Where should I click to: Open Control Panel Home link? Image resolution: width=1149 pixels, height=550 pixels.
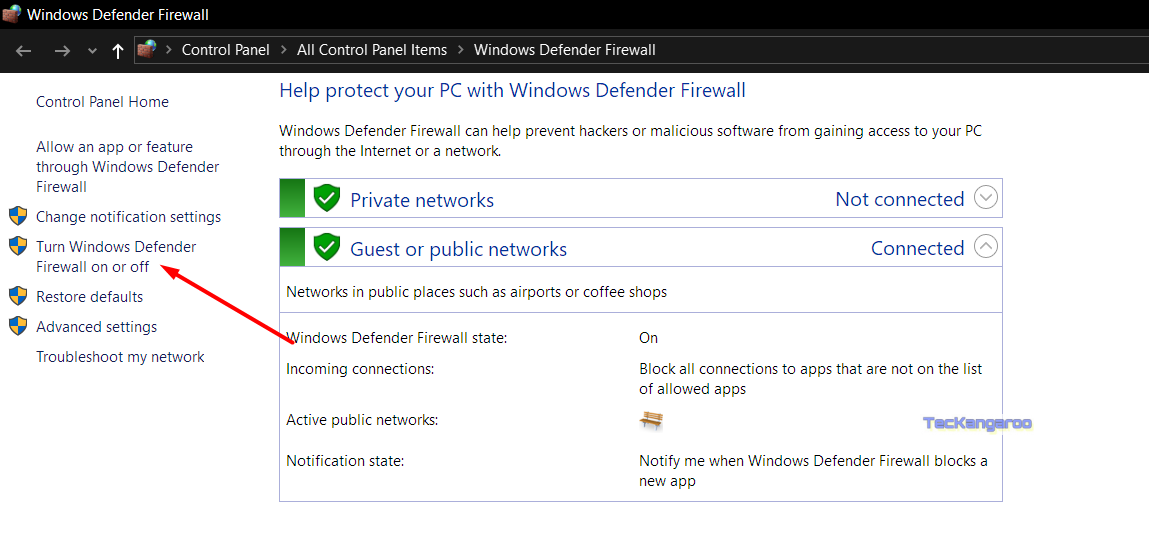coord(103,102)
